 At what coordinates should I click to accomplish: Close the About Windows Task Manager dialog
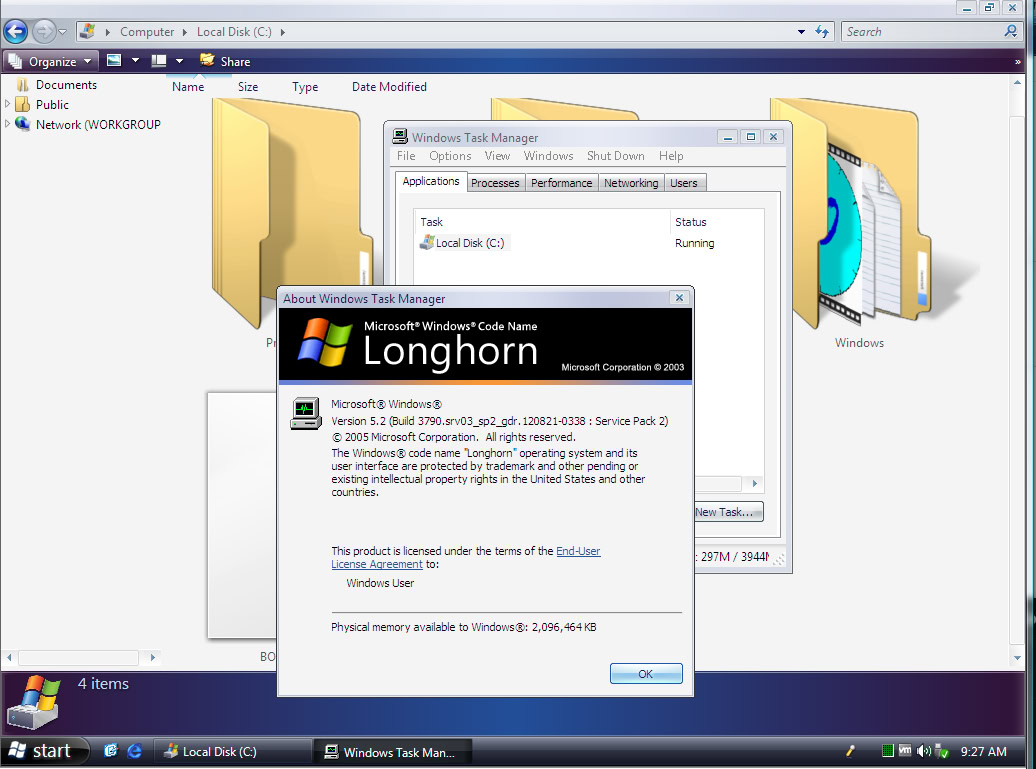point(679,298)
